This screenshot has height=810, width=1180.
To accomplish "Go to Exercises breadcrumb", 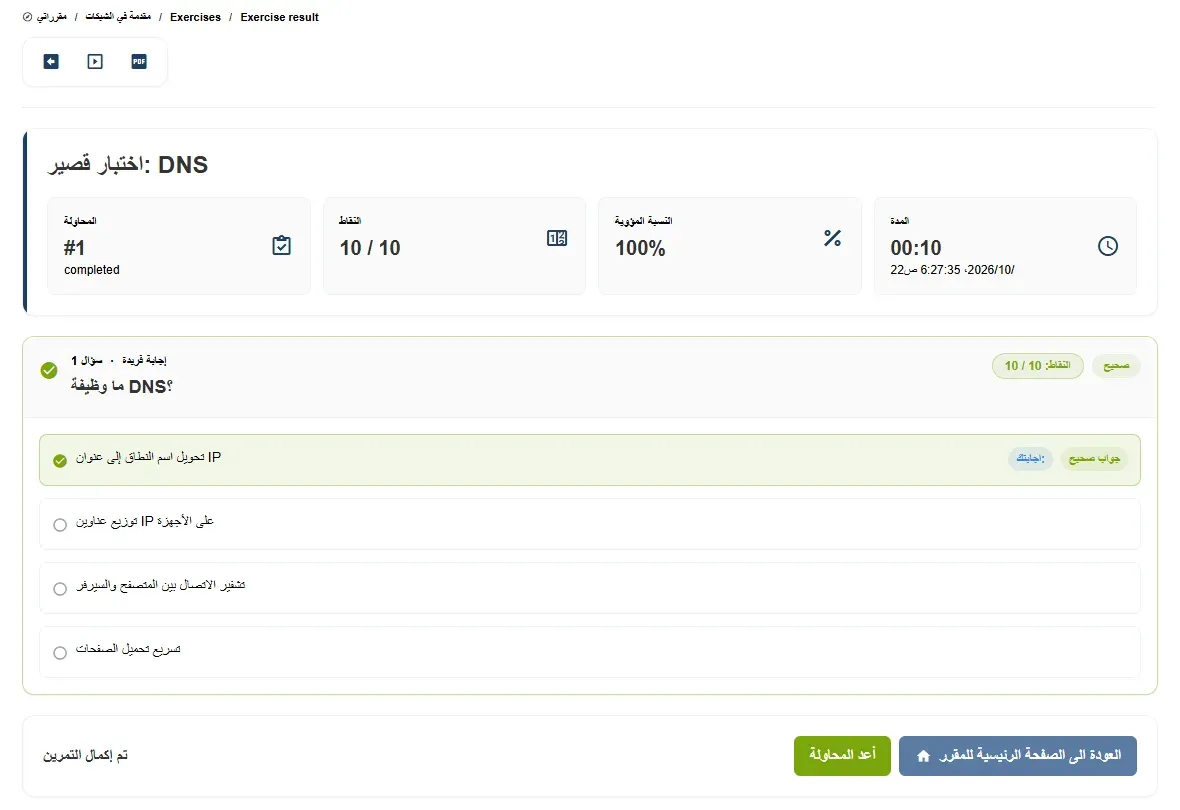I will pyautogui.click(x=196, y=17).
